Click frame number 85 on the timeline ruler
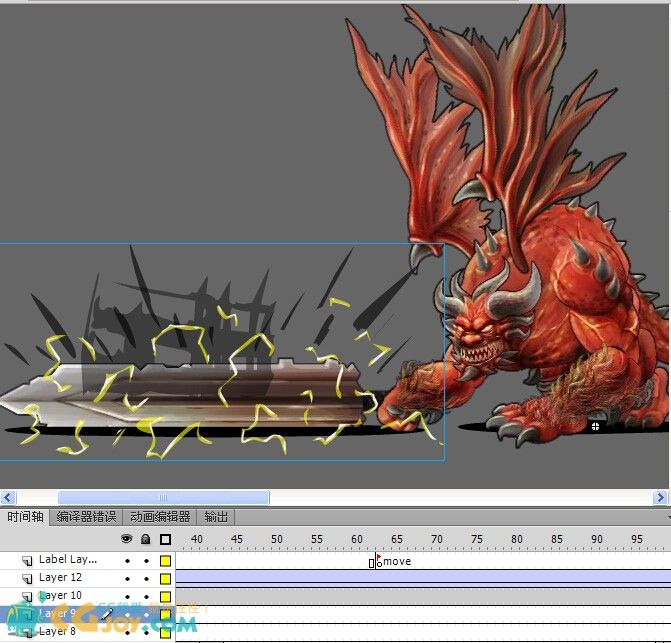Viewport: 671px width, 643px height. [557, 539]
